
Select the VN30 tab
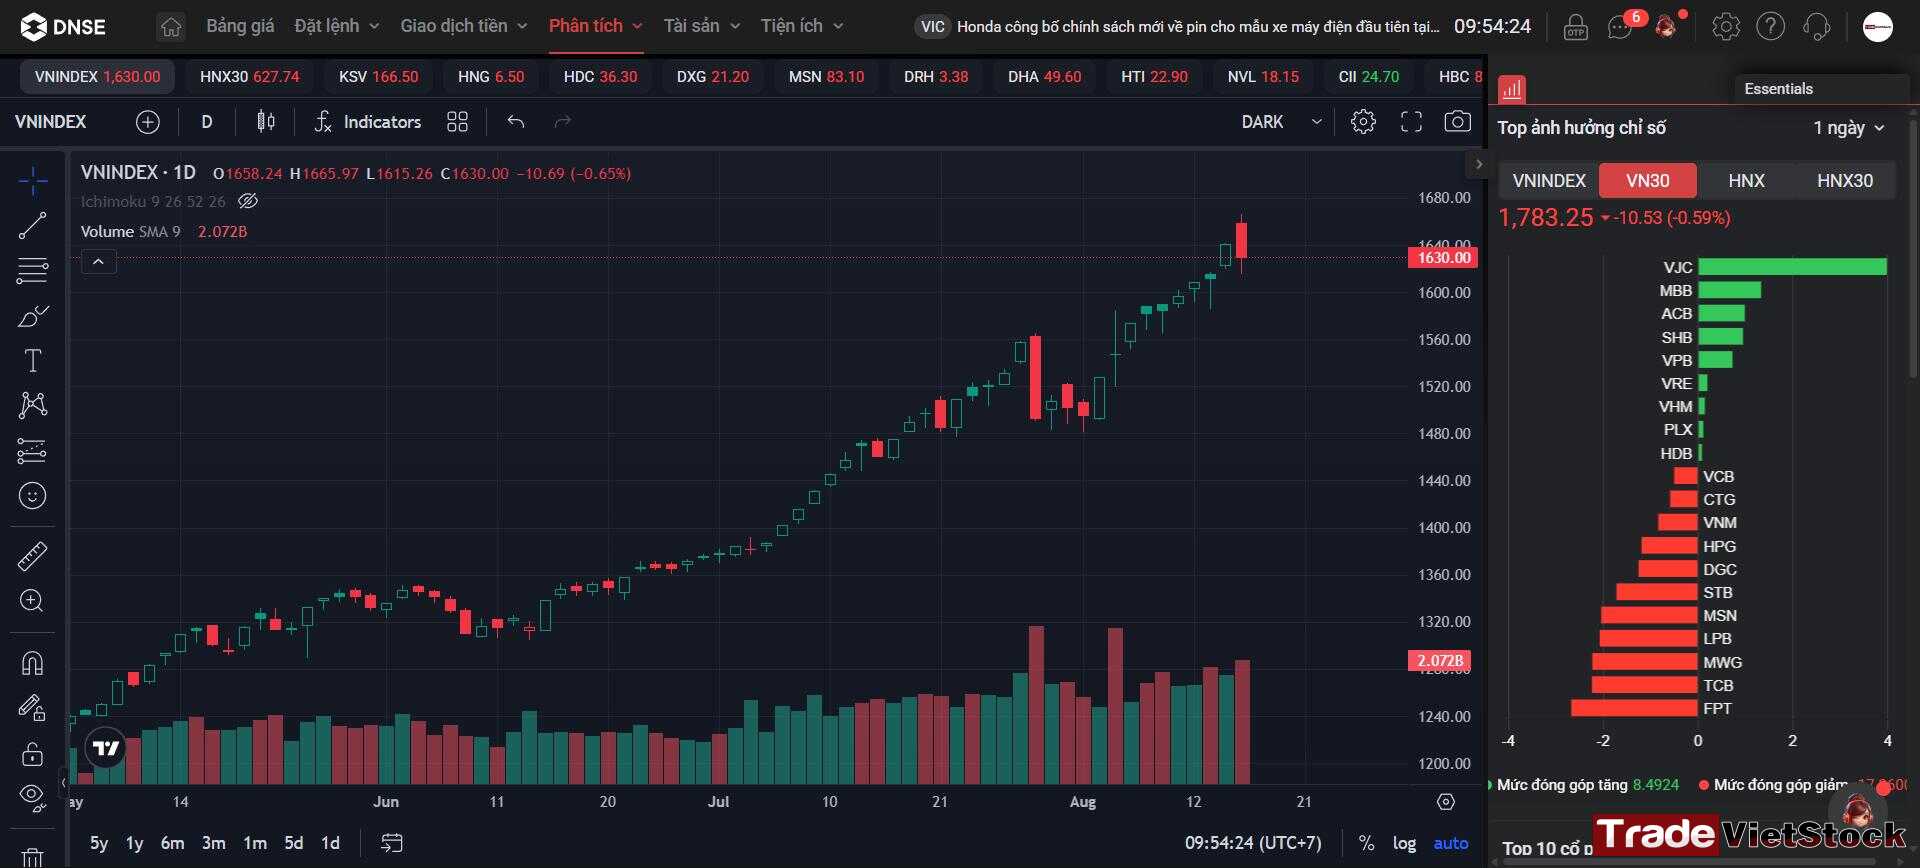click(x=1648, y=181)
